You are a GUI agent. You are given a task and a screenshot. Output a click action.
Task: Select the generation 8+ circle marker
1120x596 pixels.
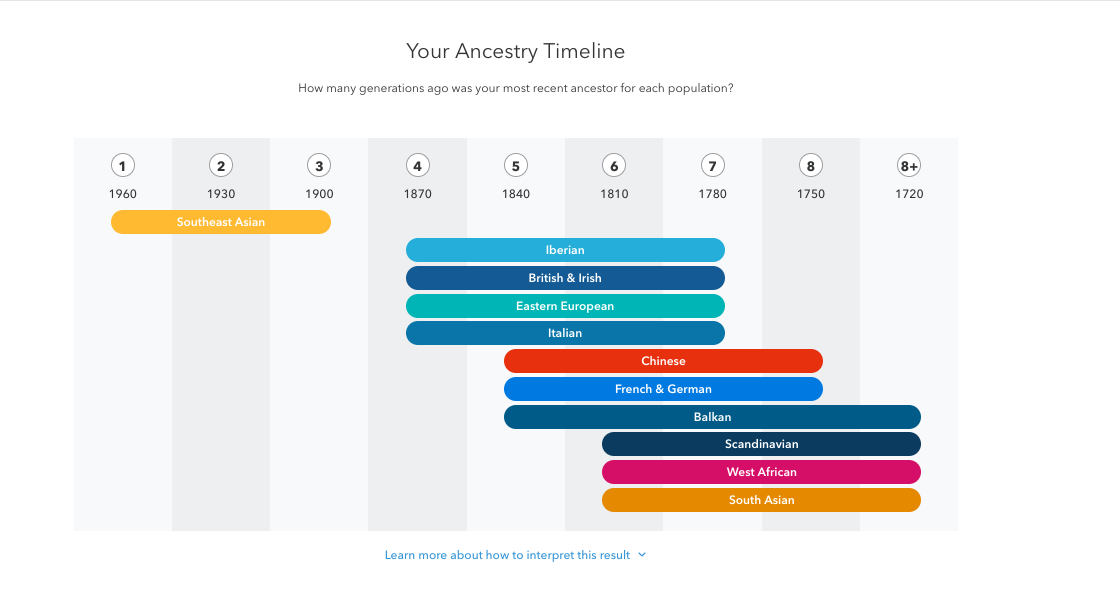point(909,166)
